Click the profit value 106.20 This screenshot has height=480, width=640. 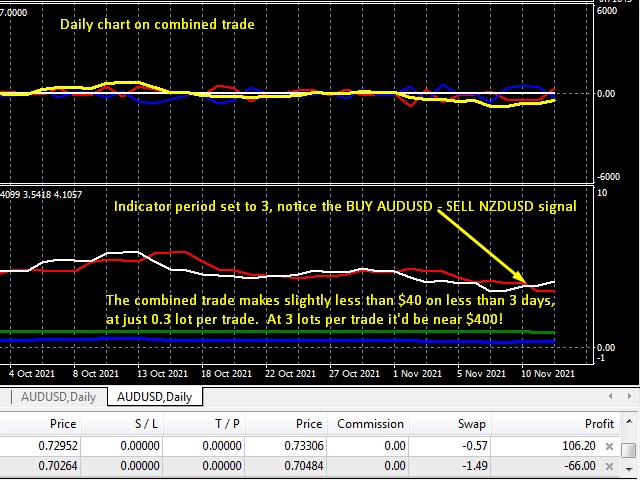click(x=579, y=446)
